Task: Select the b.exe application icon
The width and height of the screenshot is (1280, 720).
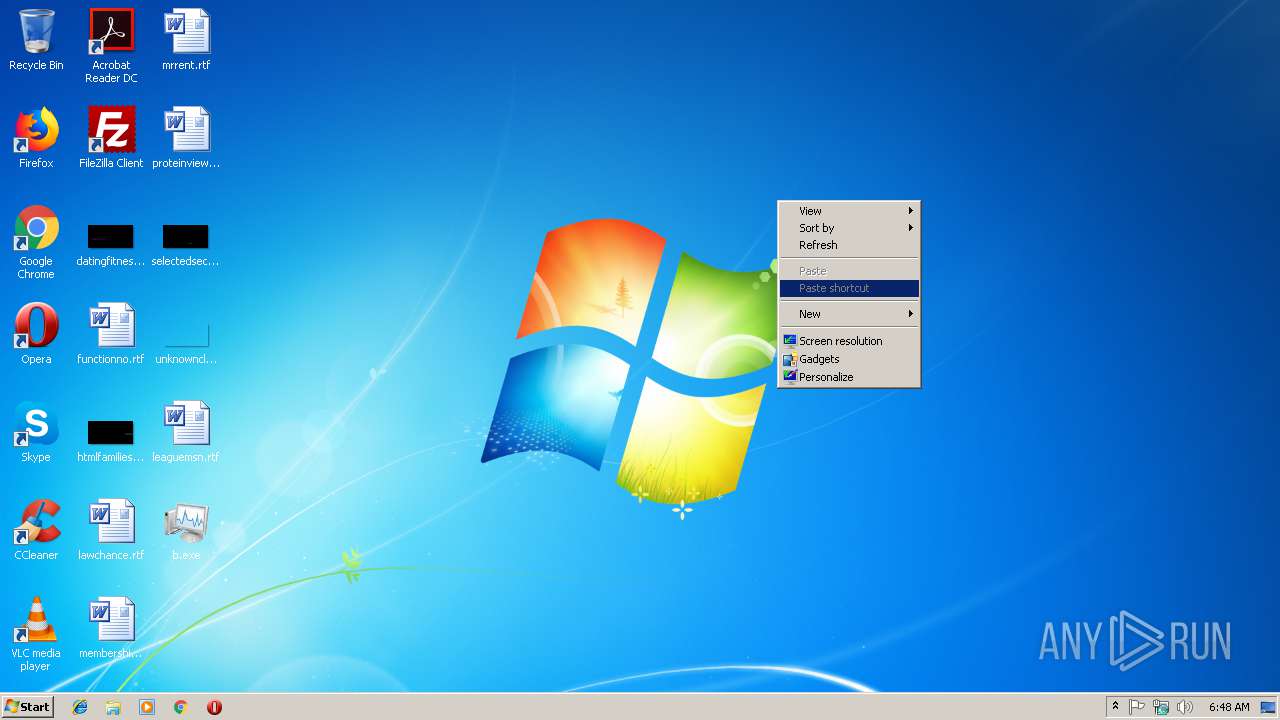Action: tap(186, 530)
